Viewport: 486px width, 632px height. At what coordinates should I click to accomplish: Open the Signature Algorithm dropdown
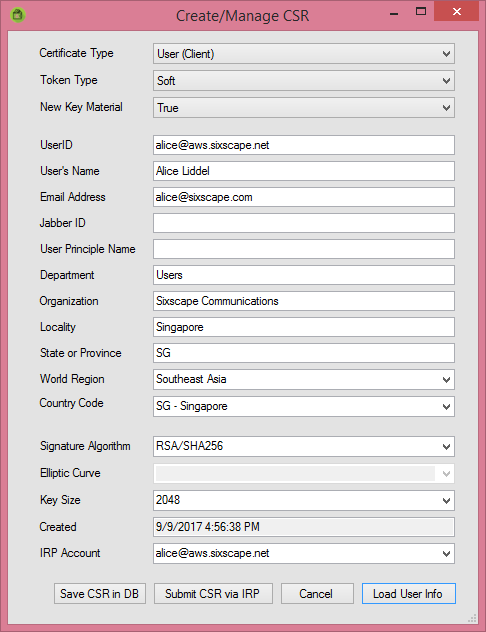click(x=304, y=446)
